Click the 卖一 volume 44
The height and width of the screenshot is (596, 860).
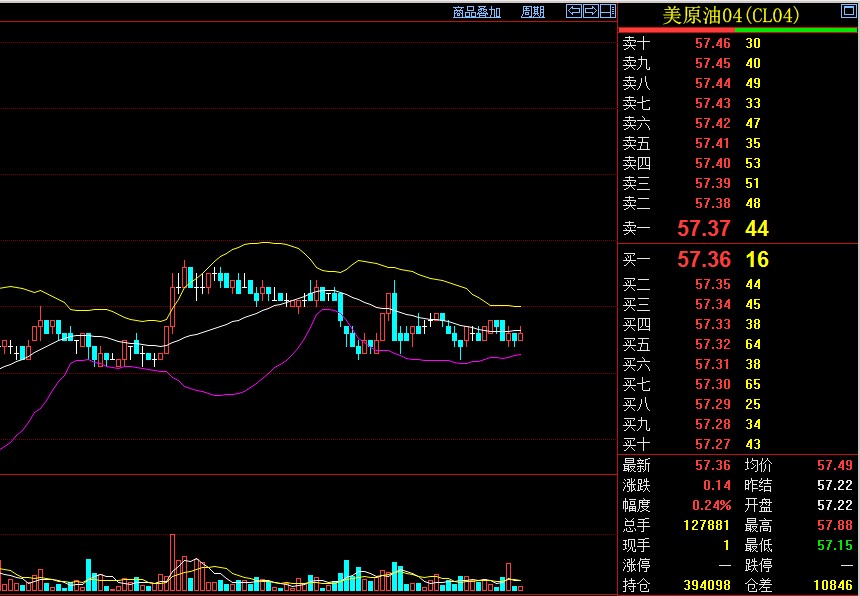[757, 228]
